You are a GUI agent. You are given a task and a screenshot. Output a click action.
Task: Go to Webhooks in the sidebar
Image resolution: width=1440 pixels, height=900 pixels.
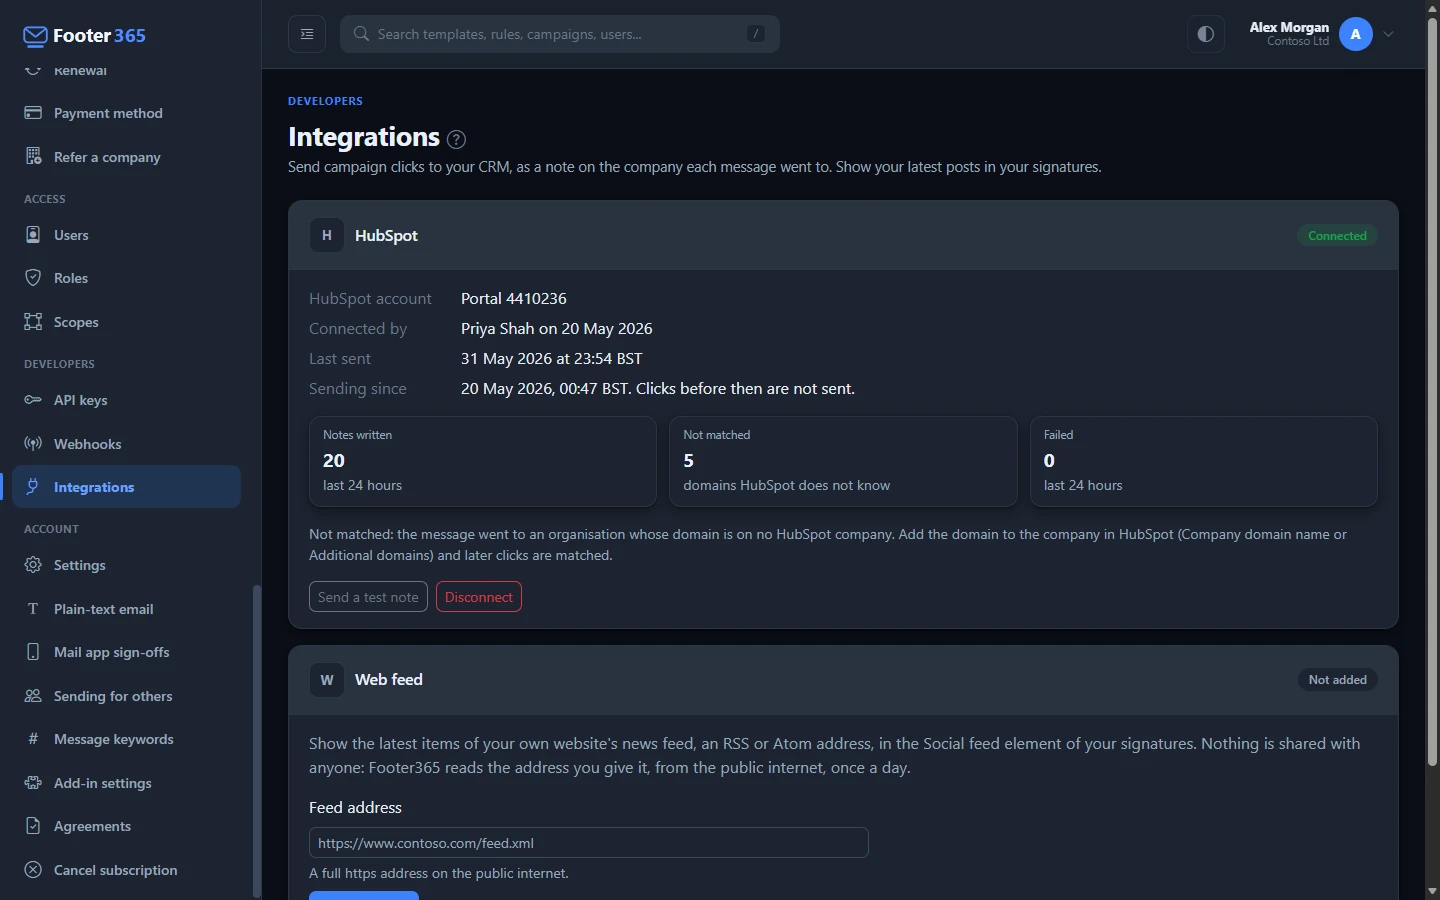click(127, 444)
